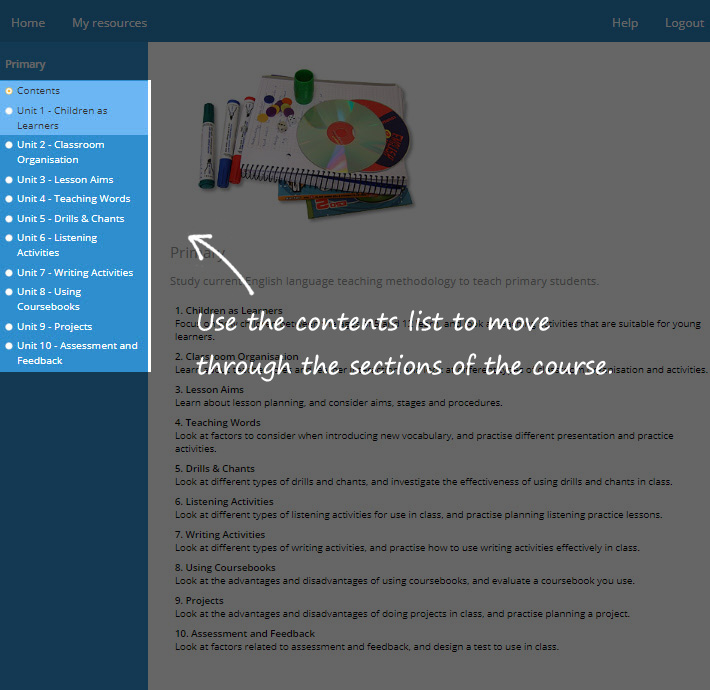This screenshot has width=710, height=690.
Task: Go to My resources page
Action: click(109, 23)
